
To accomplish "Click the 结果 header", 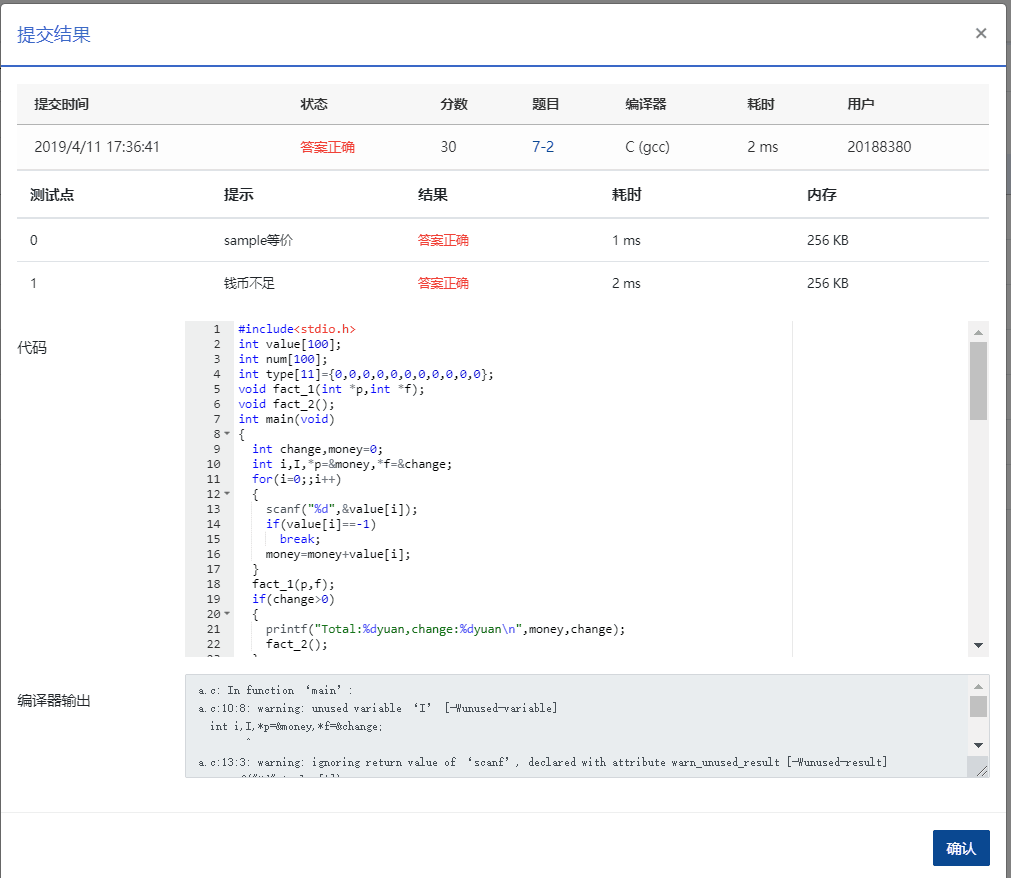I will click(433, 195).
